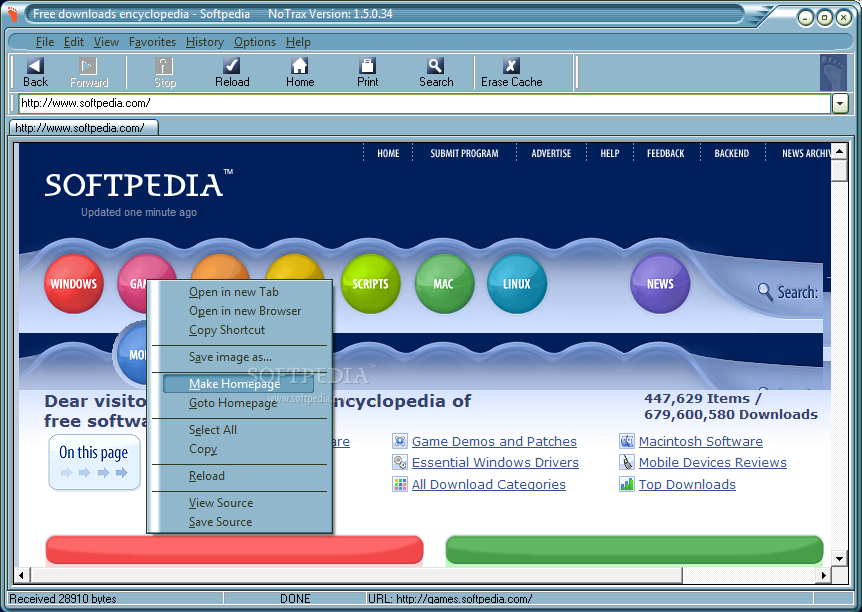Open the Edit menu
The width and height of the screenshot is (862, 612).
[74, 42]
